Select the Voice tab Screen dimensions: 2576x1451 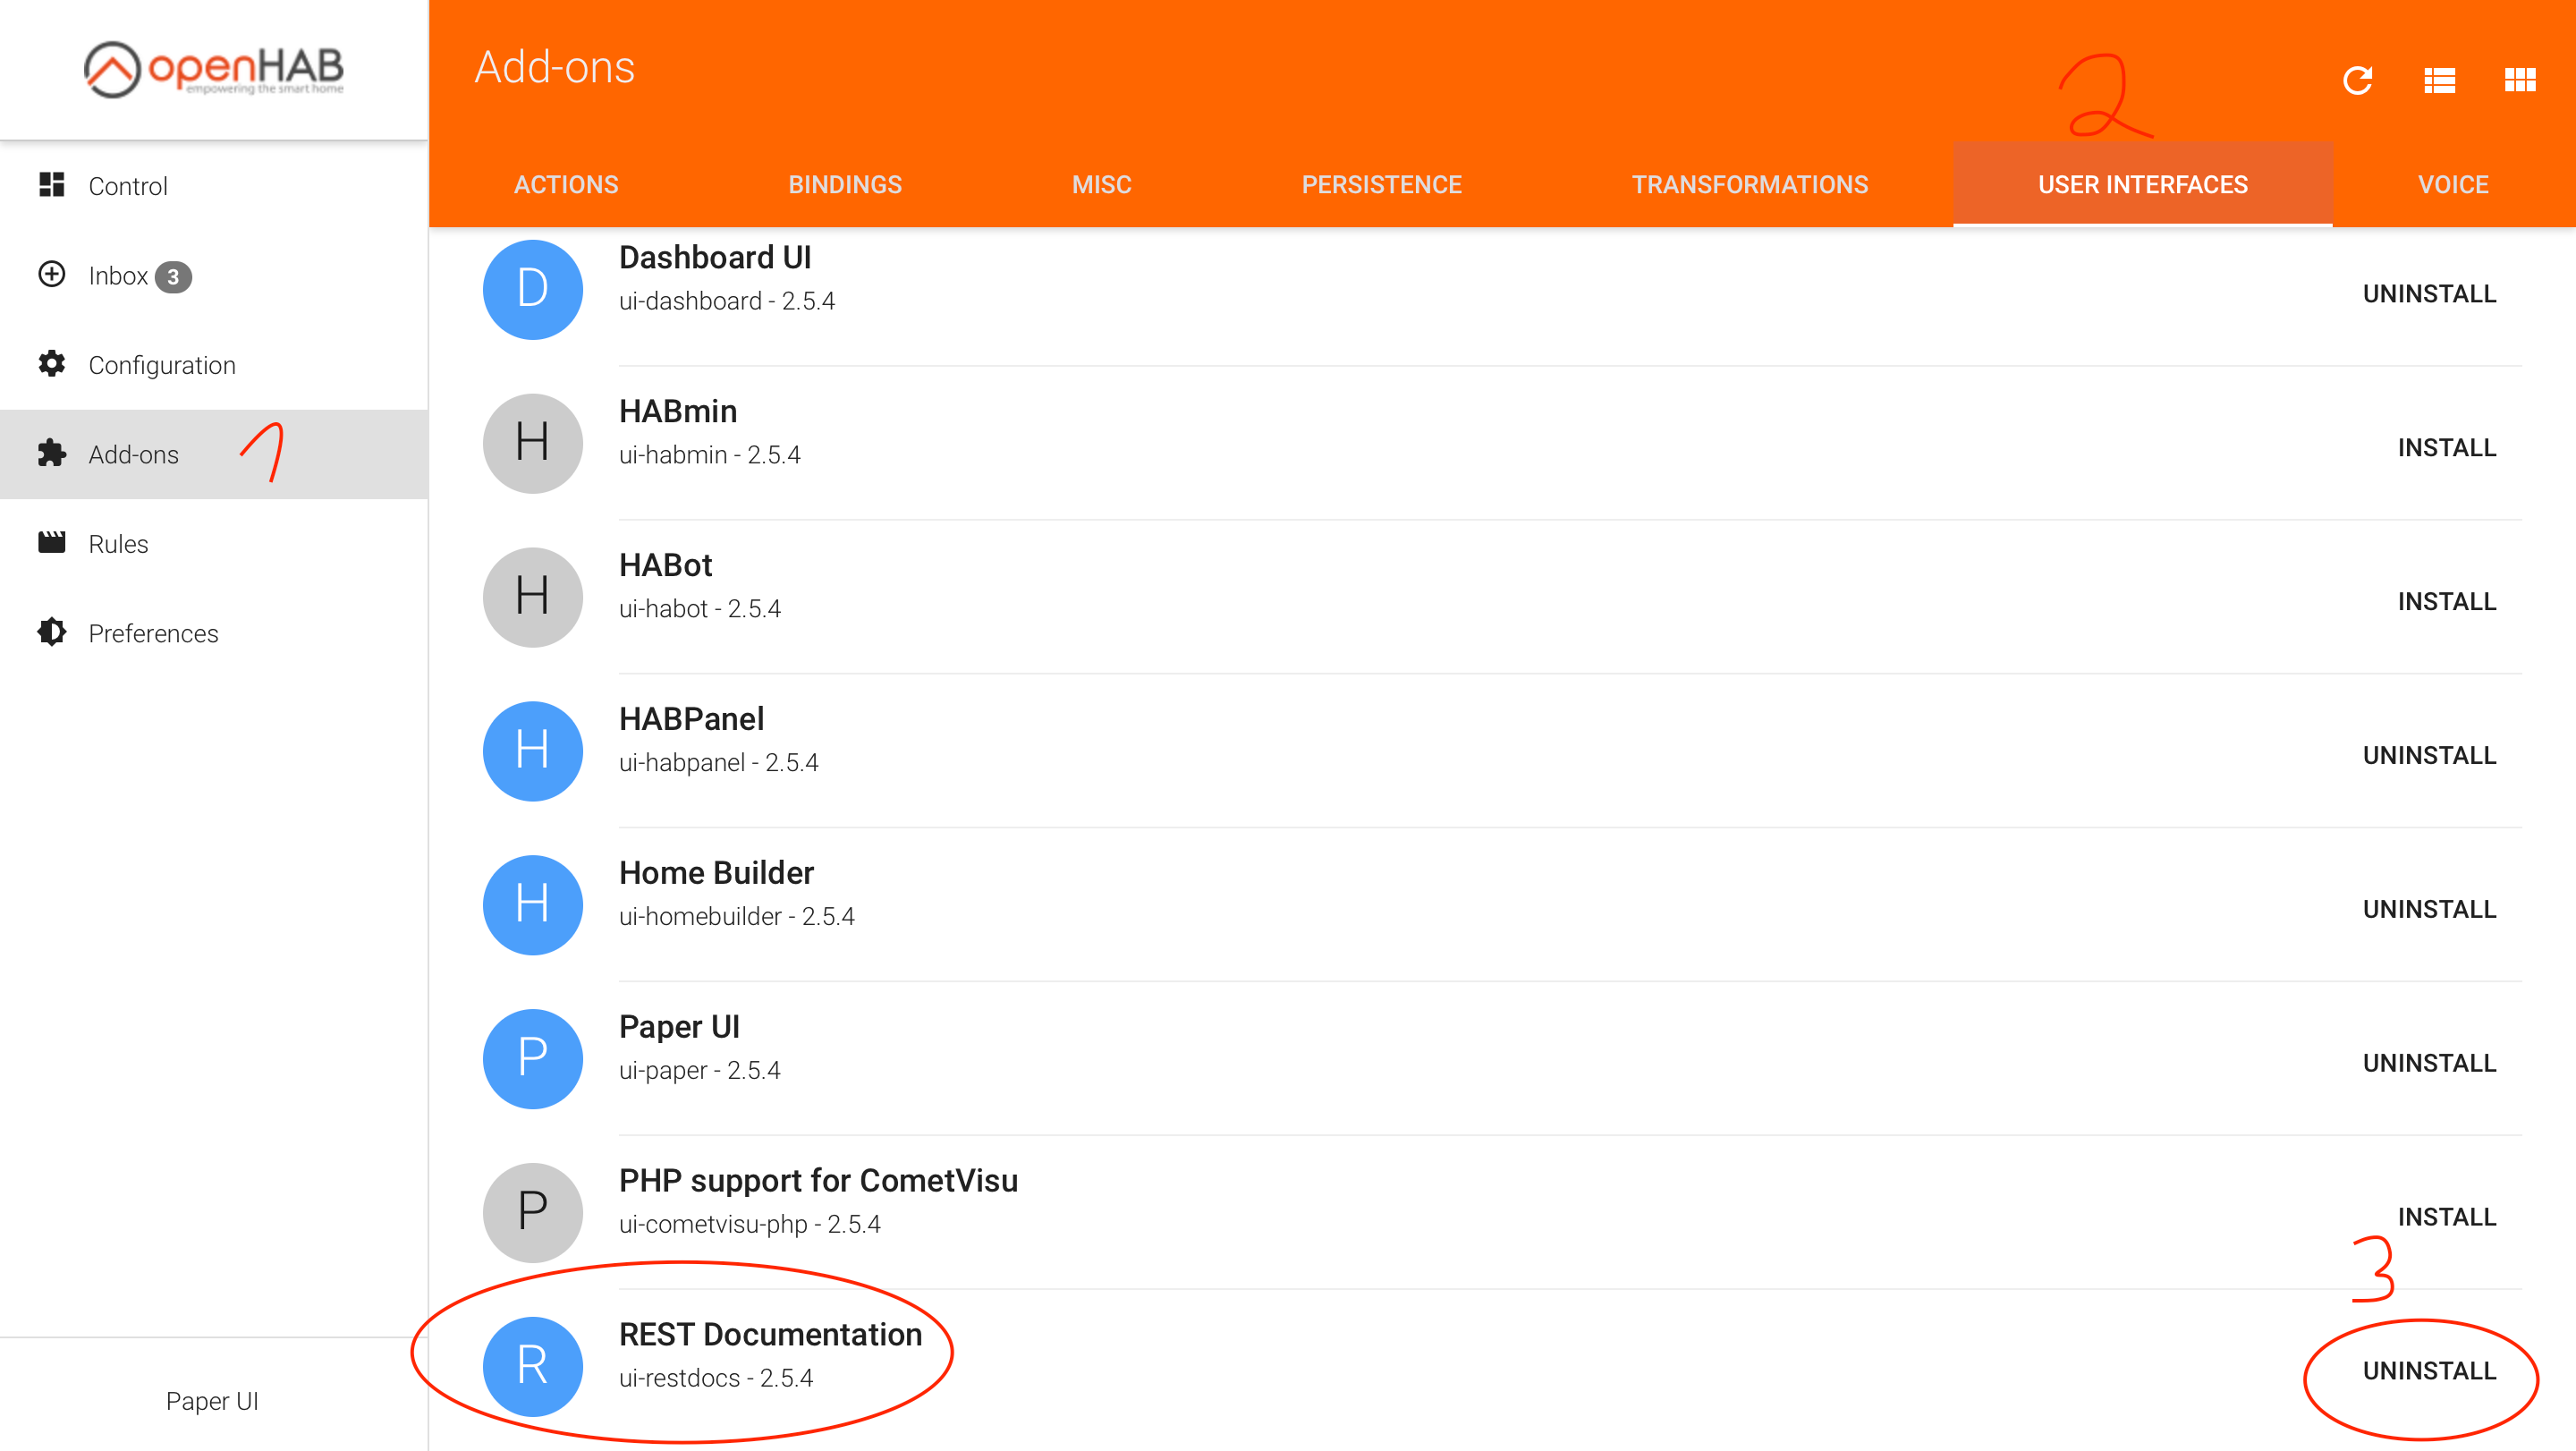pyautogui.click(x=2452, y=185)
